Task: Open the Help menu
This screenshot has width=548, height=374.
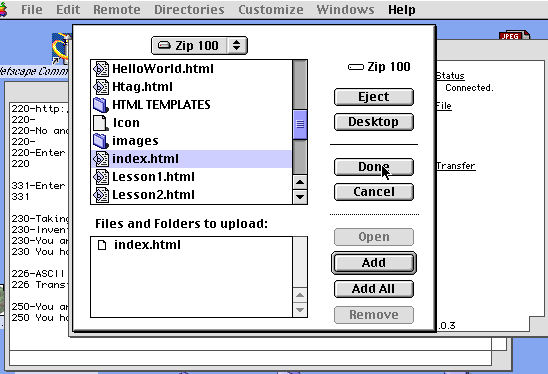Action: click(x=402, y=9)
